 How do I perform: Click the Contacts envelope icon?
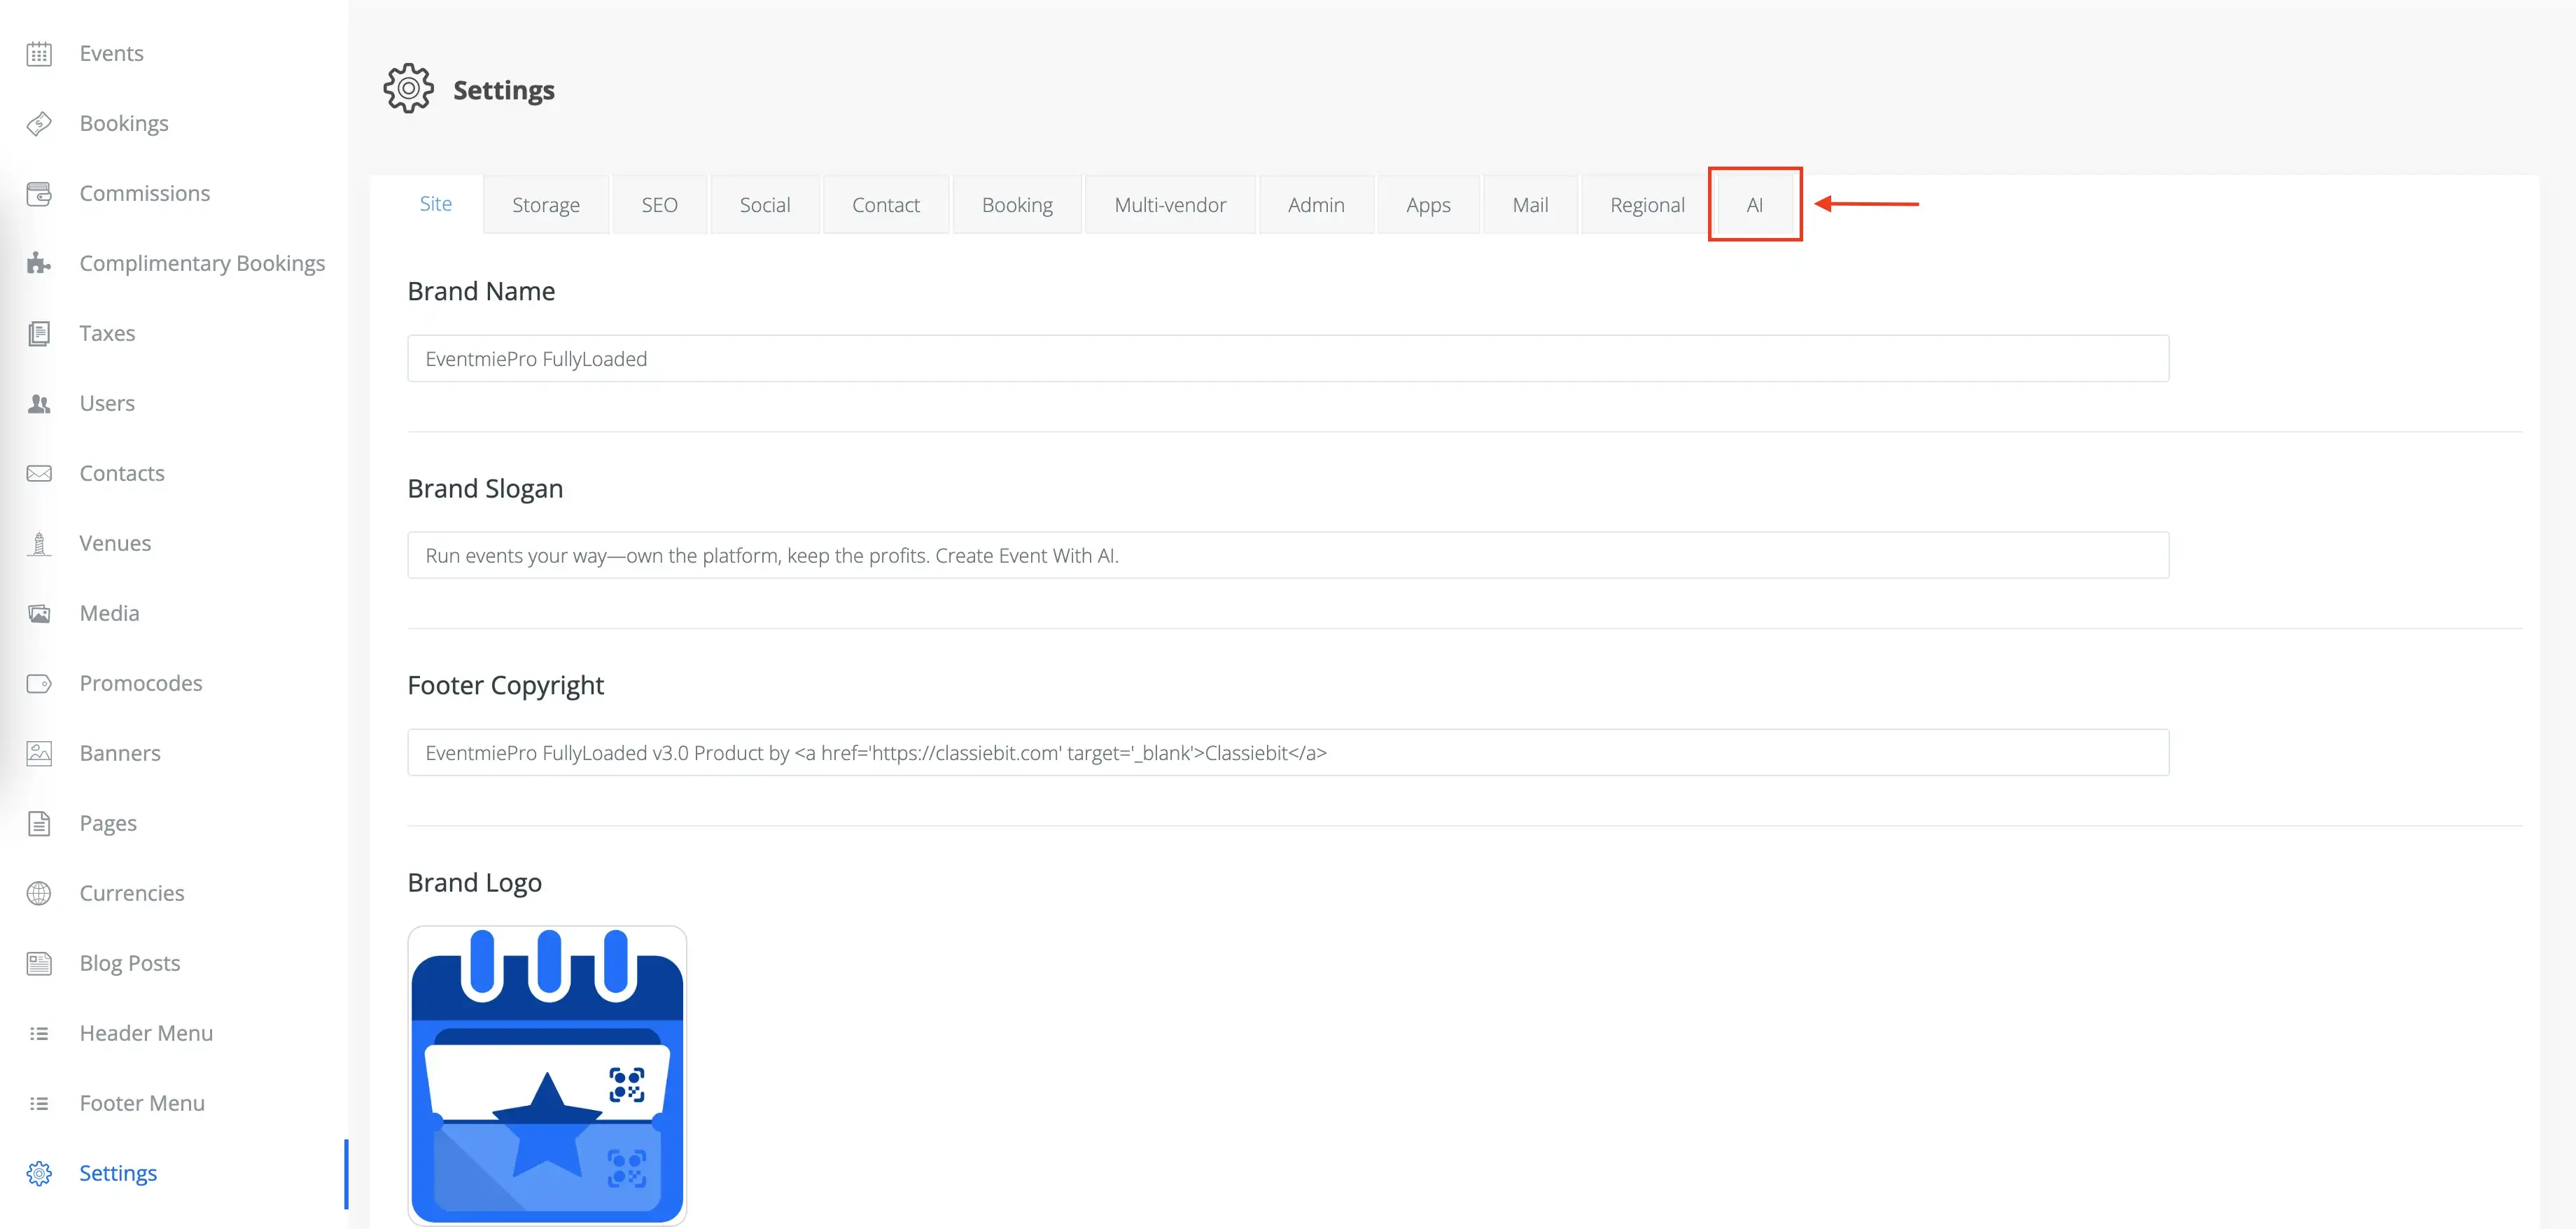[39, 473]
